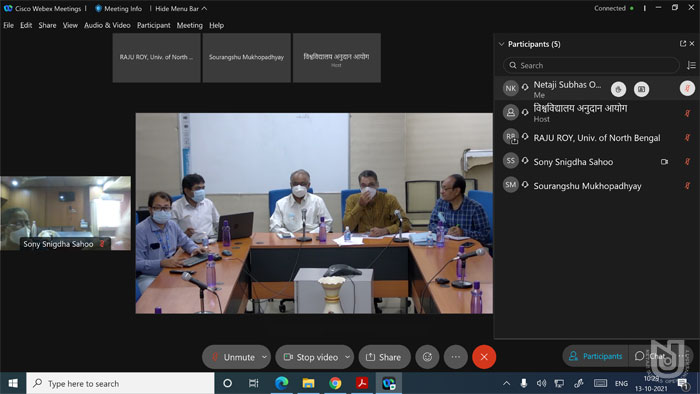The image size is (700, 394).
Task: Open Google Chrome from taskbar
Action: coord(335,383)
